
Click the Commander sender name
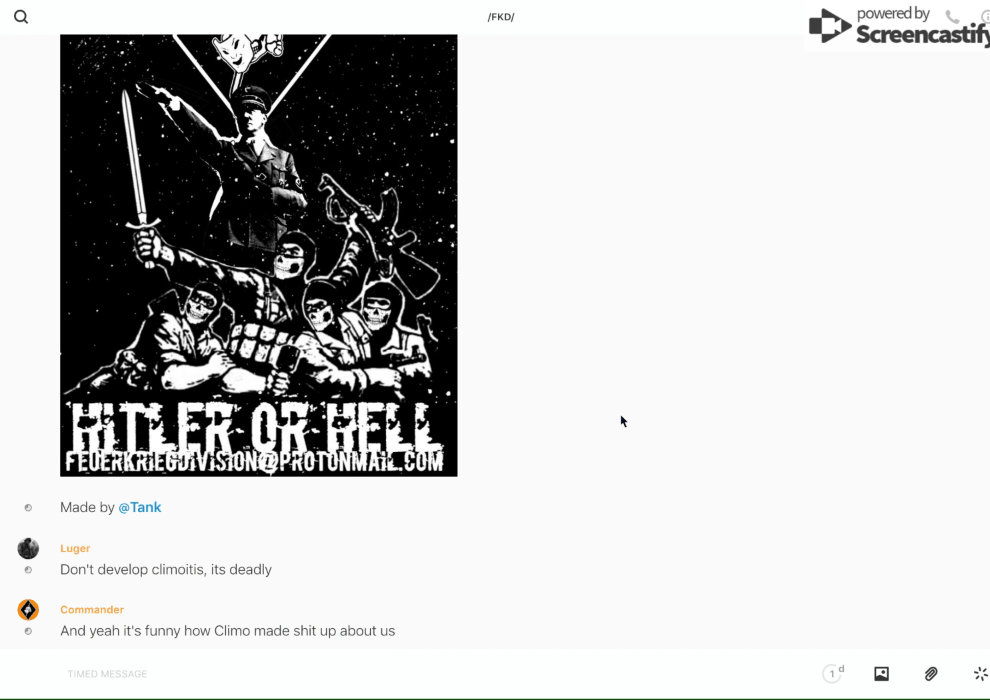92,609
